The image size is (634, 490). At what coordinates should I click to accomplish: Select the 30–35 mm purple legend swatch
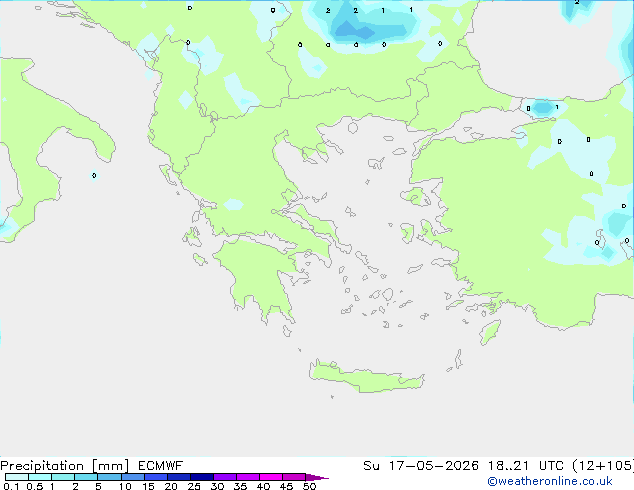click(224, 477)
